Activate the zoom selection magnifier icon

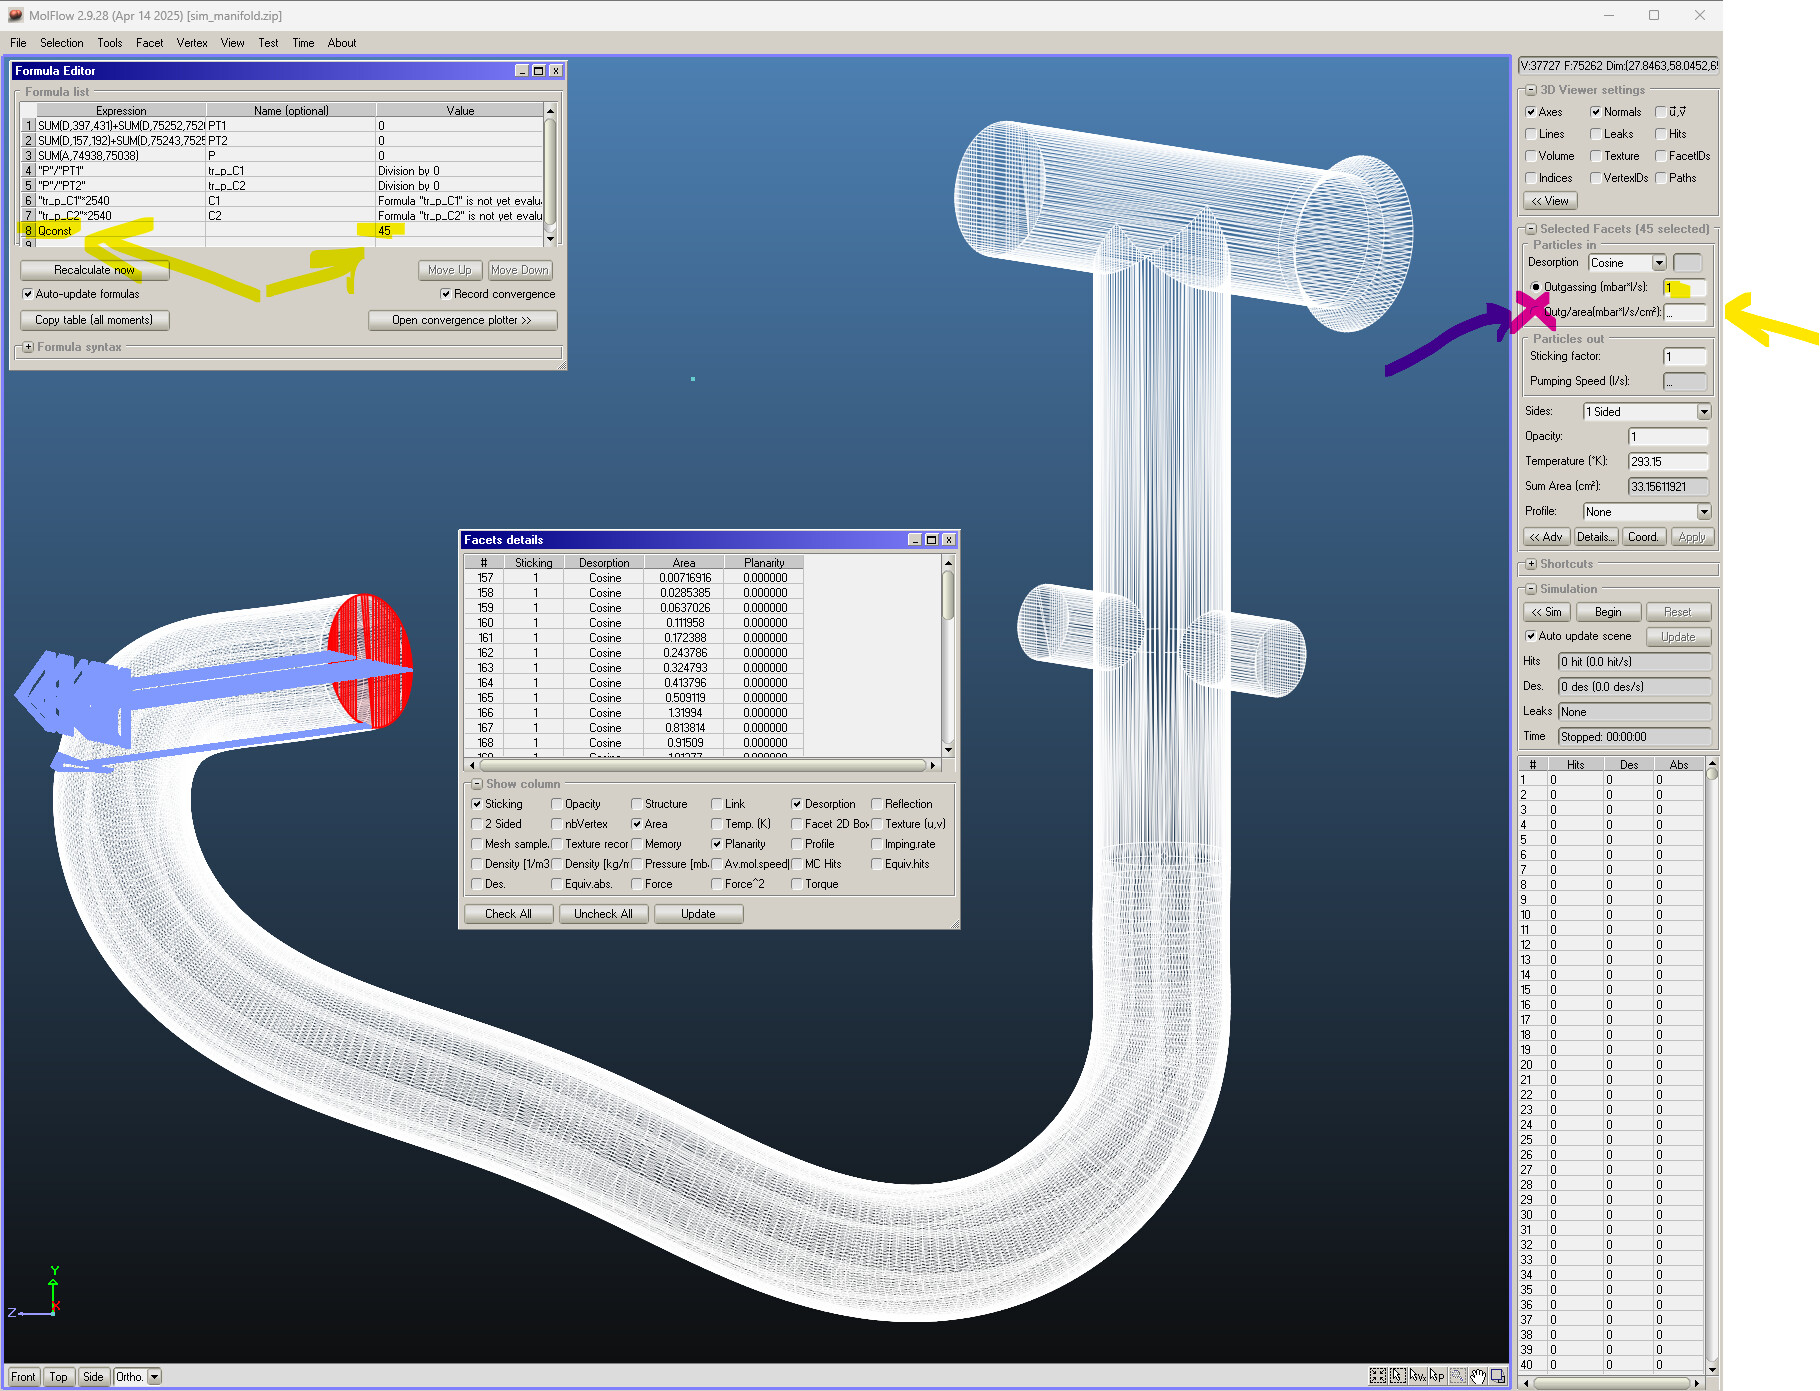[x=1458, y=1376]
